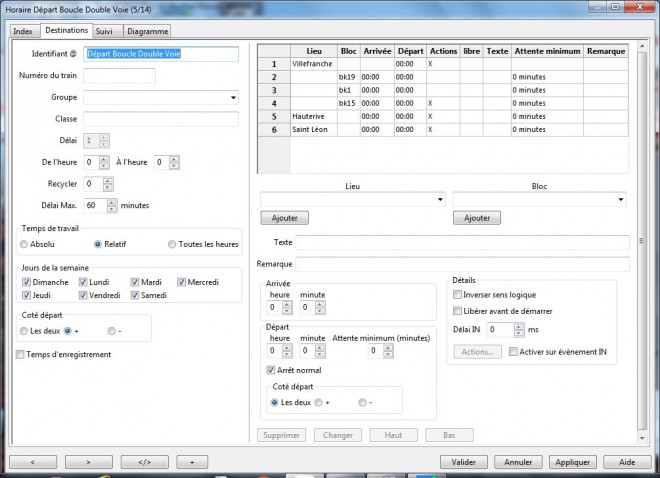Select the bk19 cell in table
Screen dimensions: 660x478
click(x=349, y=77)
